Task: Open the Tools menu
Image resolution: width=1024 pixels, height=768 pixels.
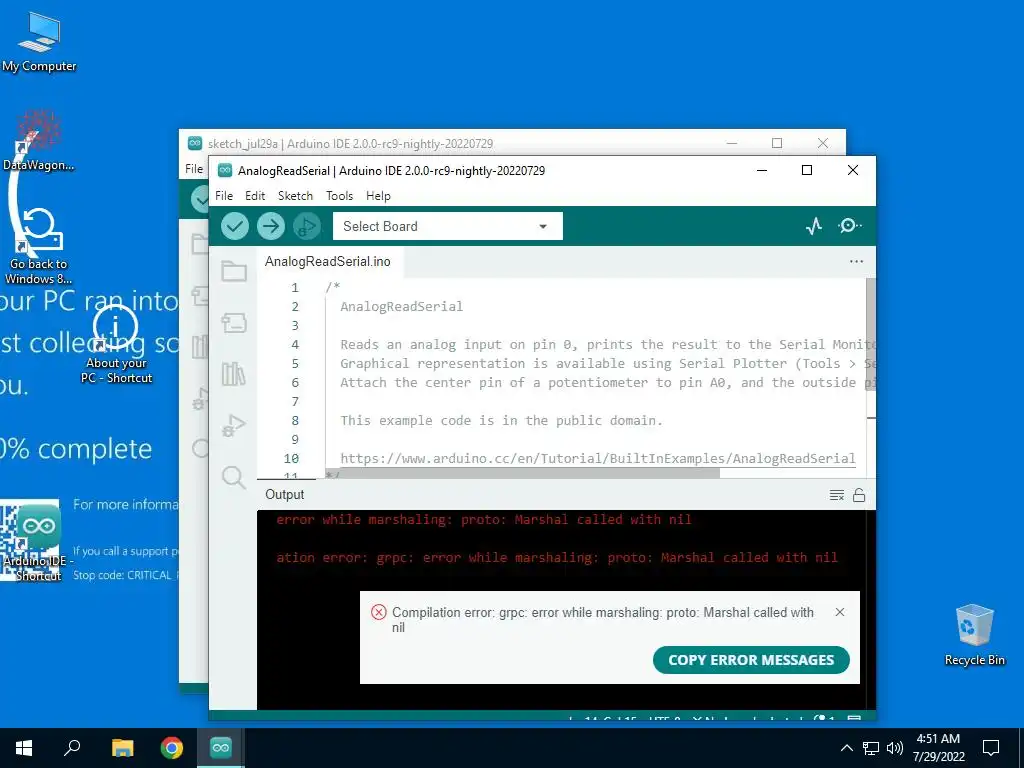Action: coord(339,196)
